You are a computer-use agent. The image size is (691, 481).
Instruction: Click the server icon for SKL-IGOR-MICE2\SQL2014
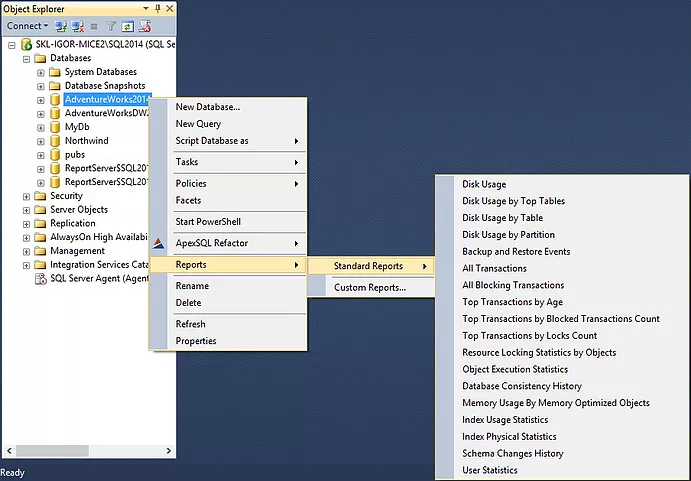[x=26, y=44]
